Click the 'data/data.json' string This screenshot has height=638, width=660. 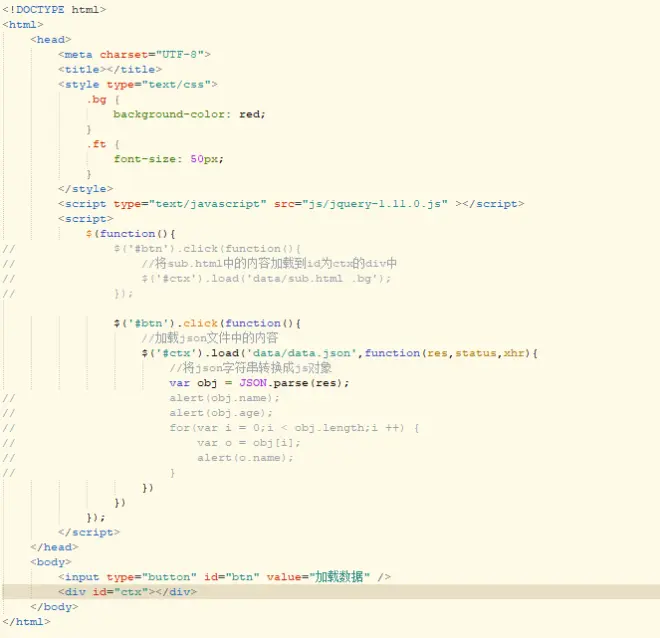point(301,354)
